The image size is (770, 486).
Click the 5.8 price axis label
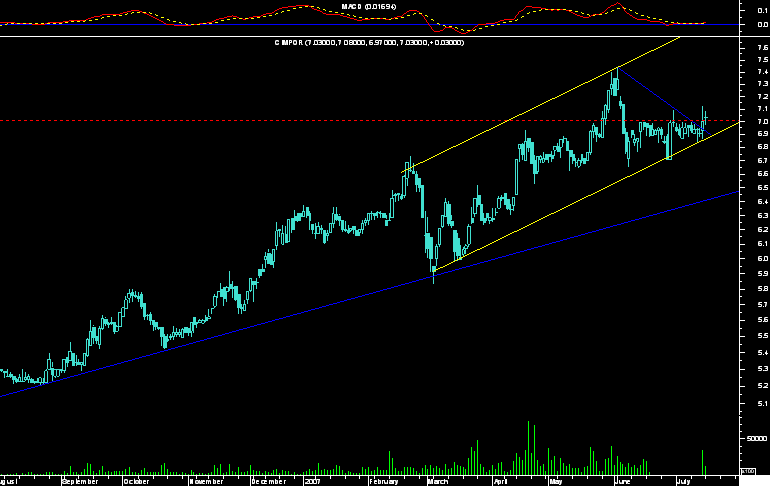click(763, 289)
